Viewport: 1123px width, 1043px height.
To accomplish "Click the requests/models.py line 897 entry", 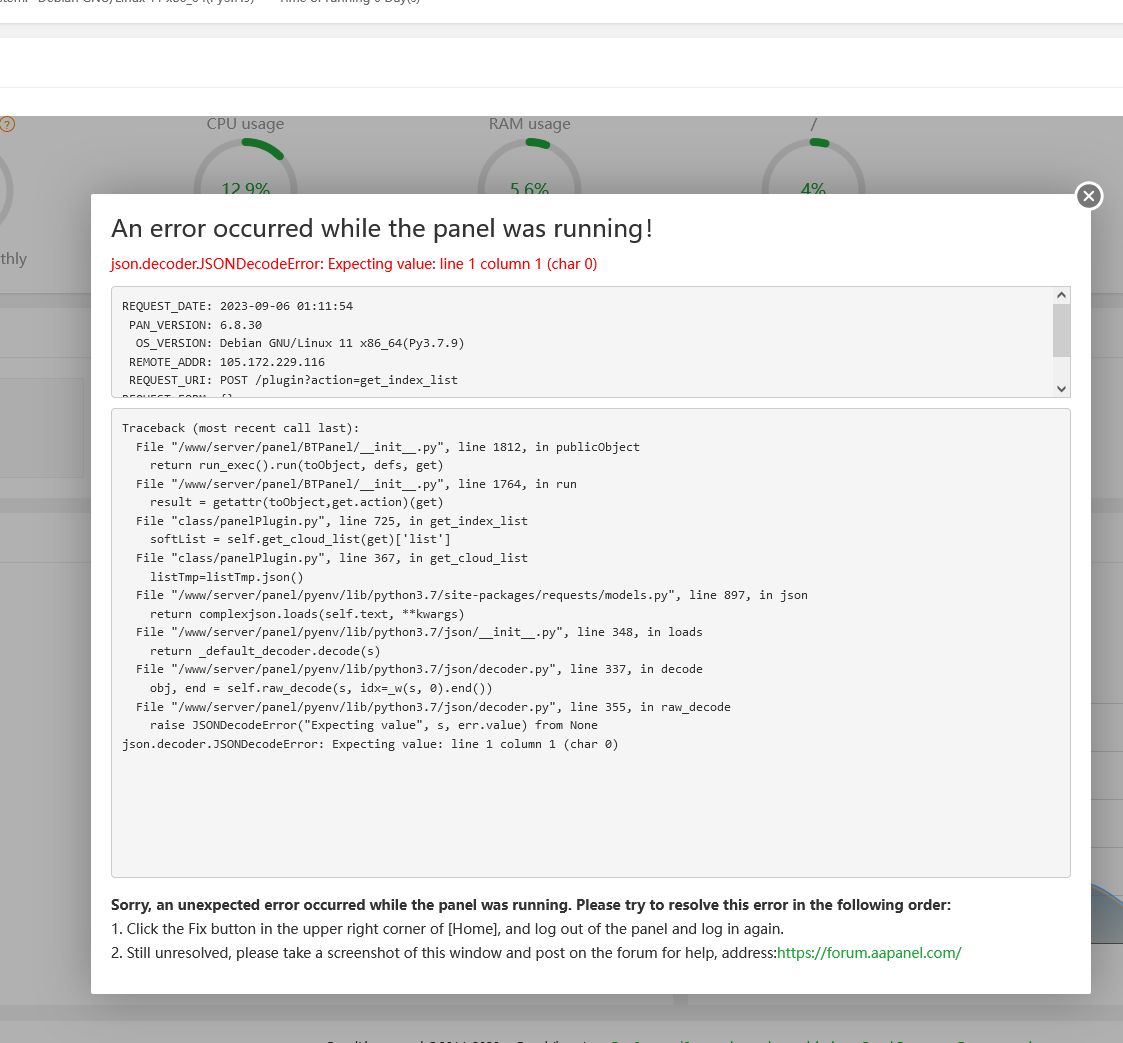I will click(472, 595).
